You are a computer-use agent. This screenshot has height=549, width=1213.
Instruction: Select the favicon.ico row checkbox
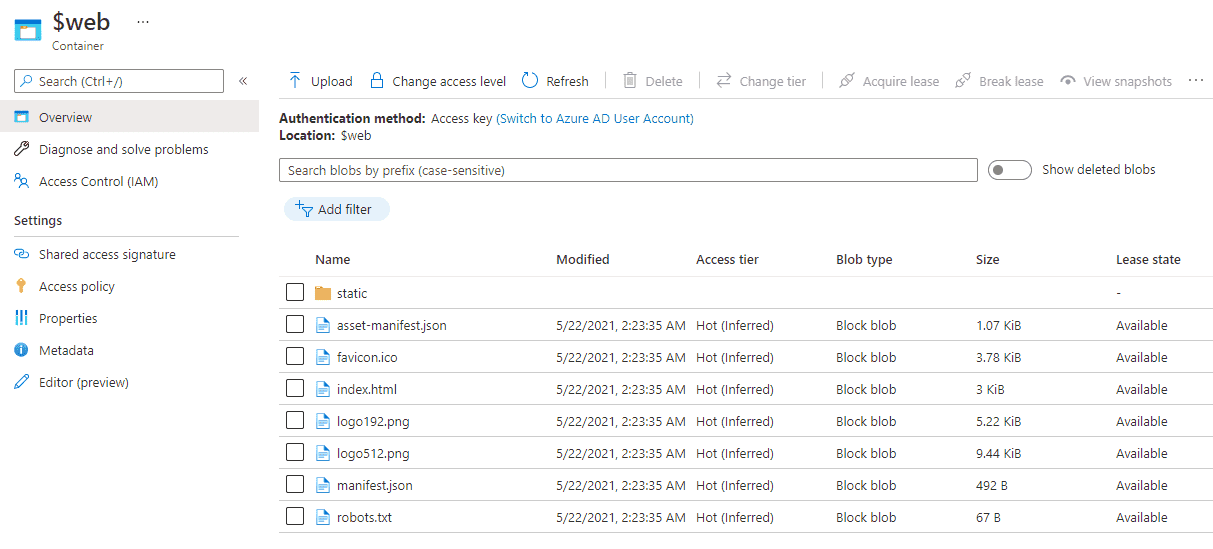(295, 356)
